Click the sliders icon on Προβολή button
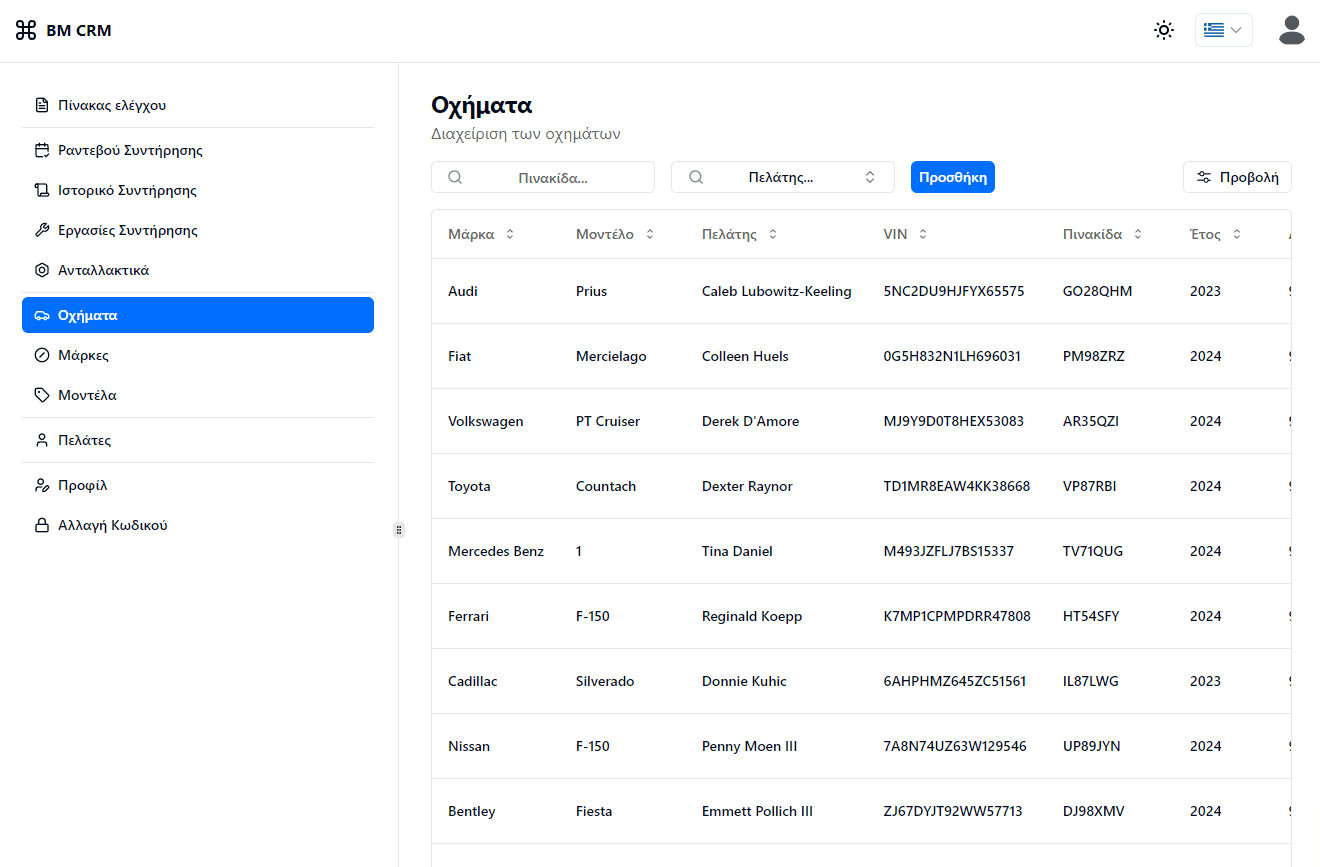This screenshot has width=1320, height=867. click(x=1204, y=177)
